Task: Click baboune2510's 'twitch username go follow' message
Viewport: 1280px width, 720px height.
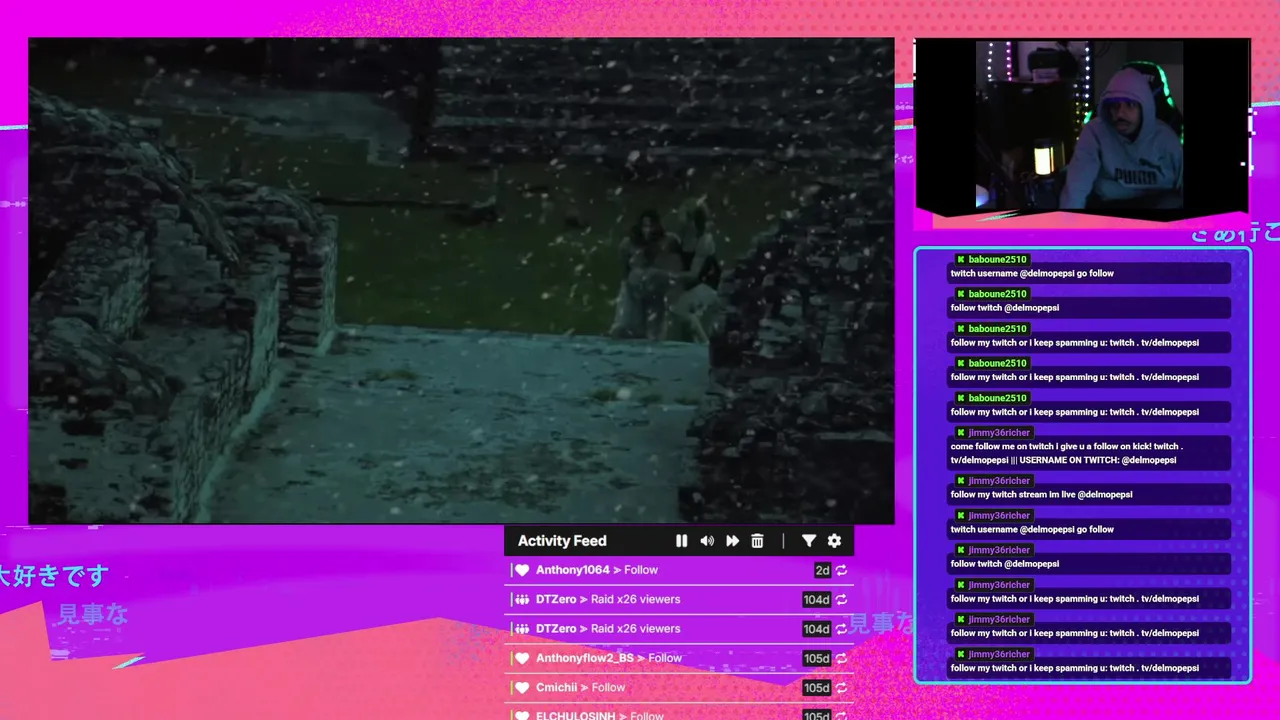Action: click(1090, 273)
